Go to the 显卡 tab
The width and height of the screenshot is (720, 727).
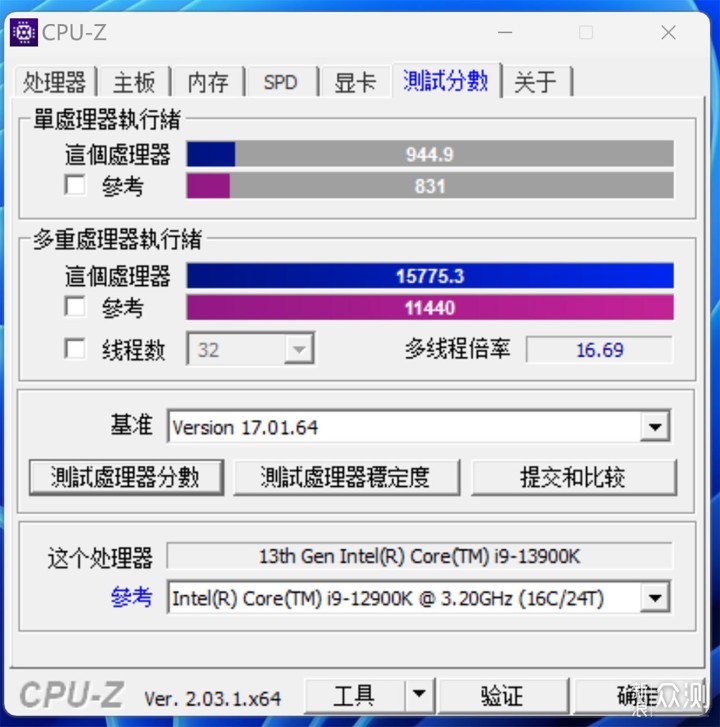[355, 82]
